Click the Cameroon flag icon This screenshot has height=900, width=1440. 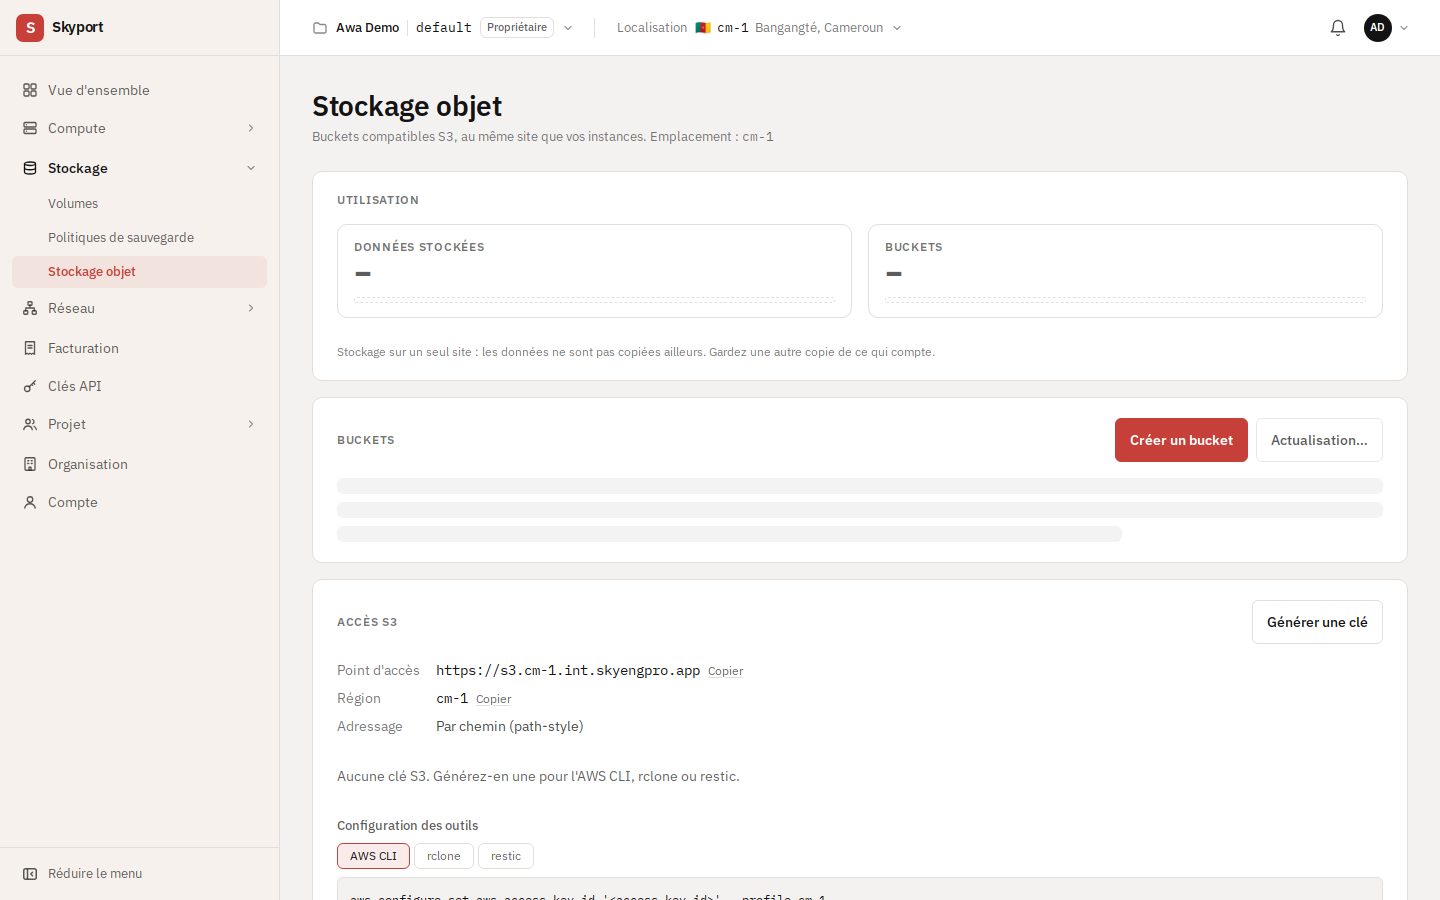click(703, 28)
